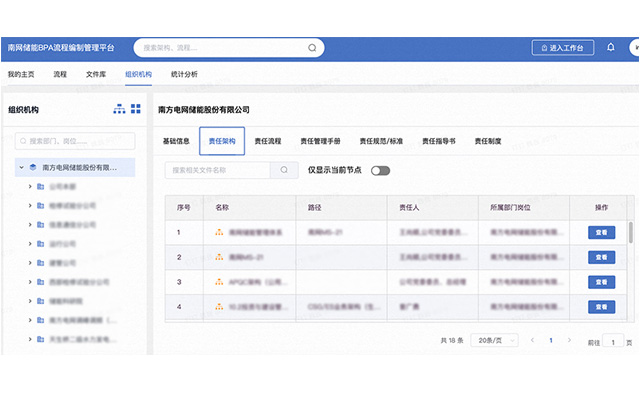Click the orange structure icon in row 4

pos(219,307)
